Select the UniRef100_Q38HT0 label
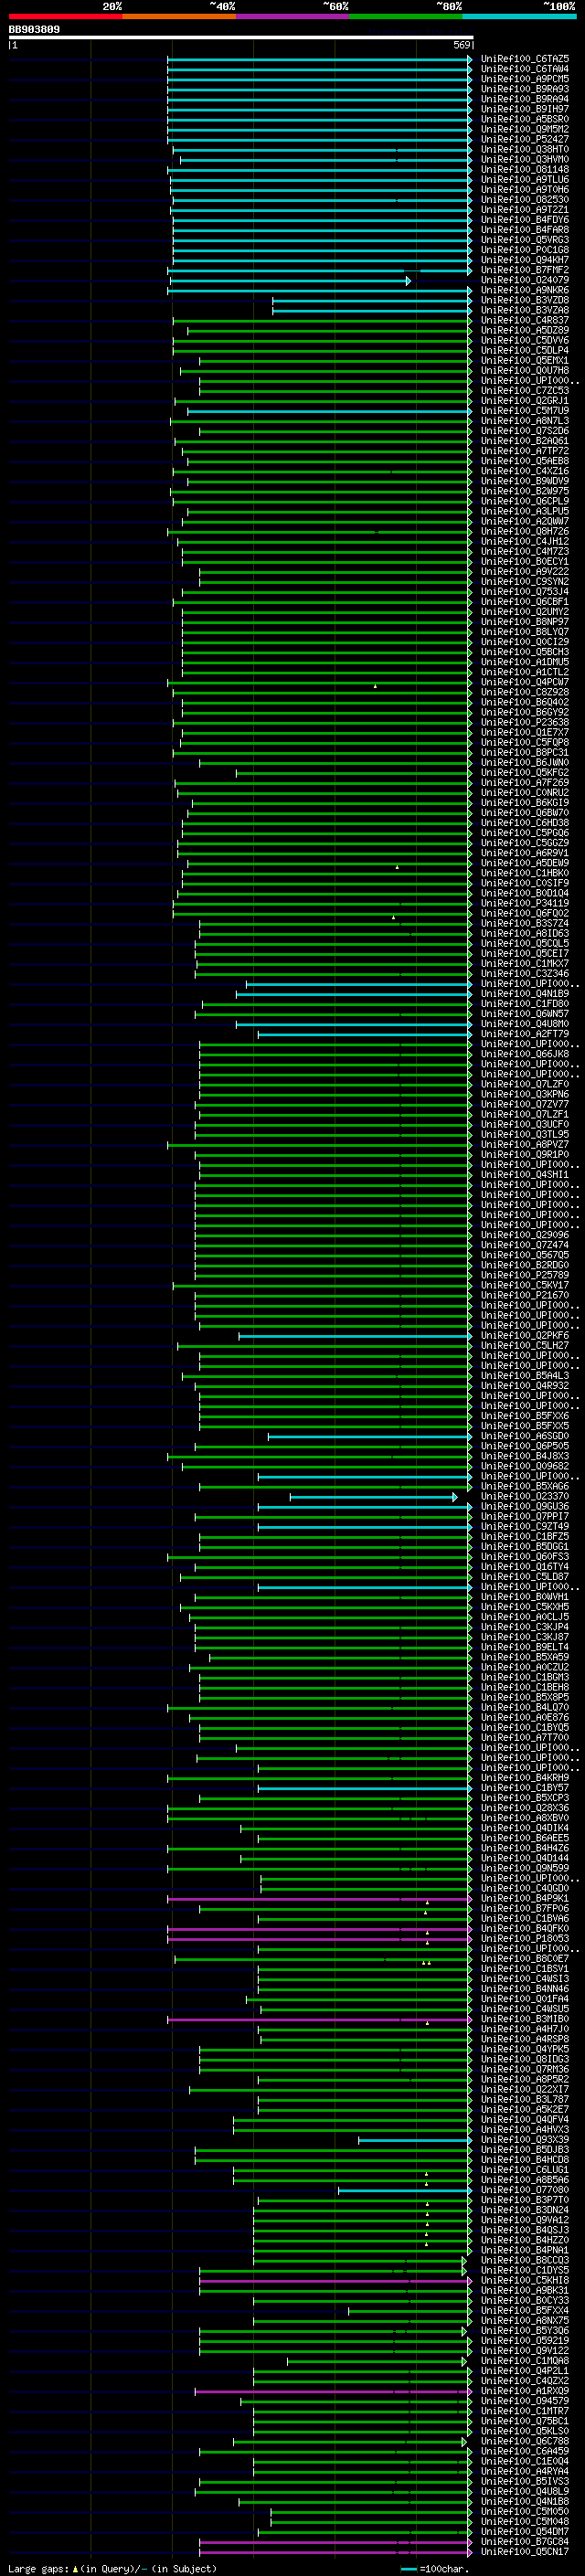Screen dimensions: 585x2576 pos(525,149)
